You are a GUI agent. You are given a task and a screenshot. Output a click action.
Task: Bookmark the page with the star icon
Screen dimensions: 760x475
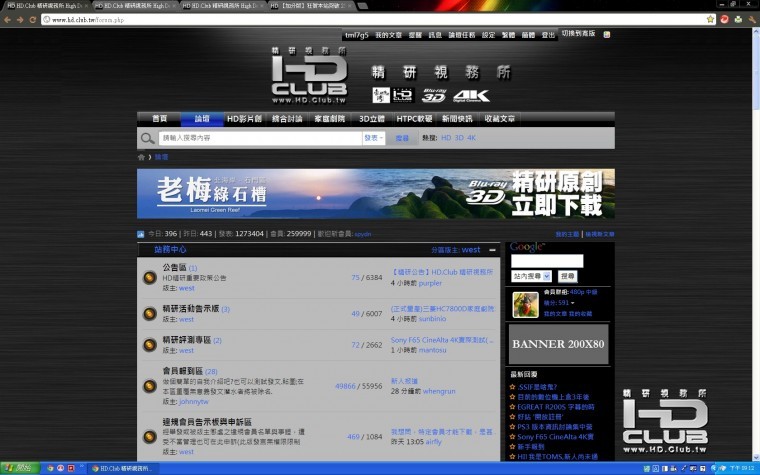(710, 19)
